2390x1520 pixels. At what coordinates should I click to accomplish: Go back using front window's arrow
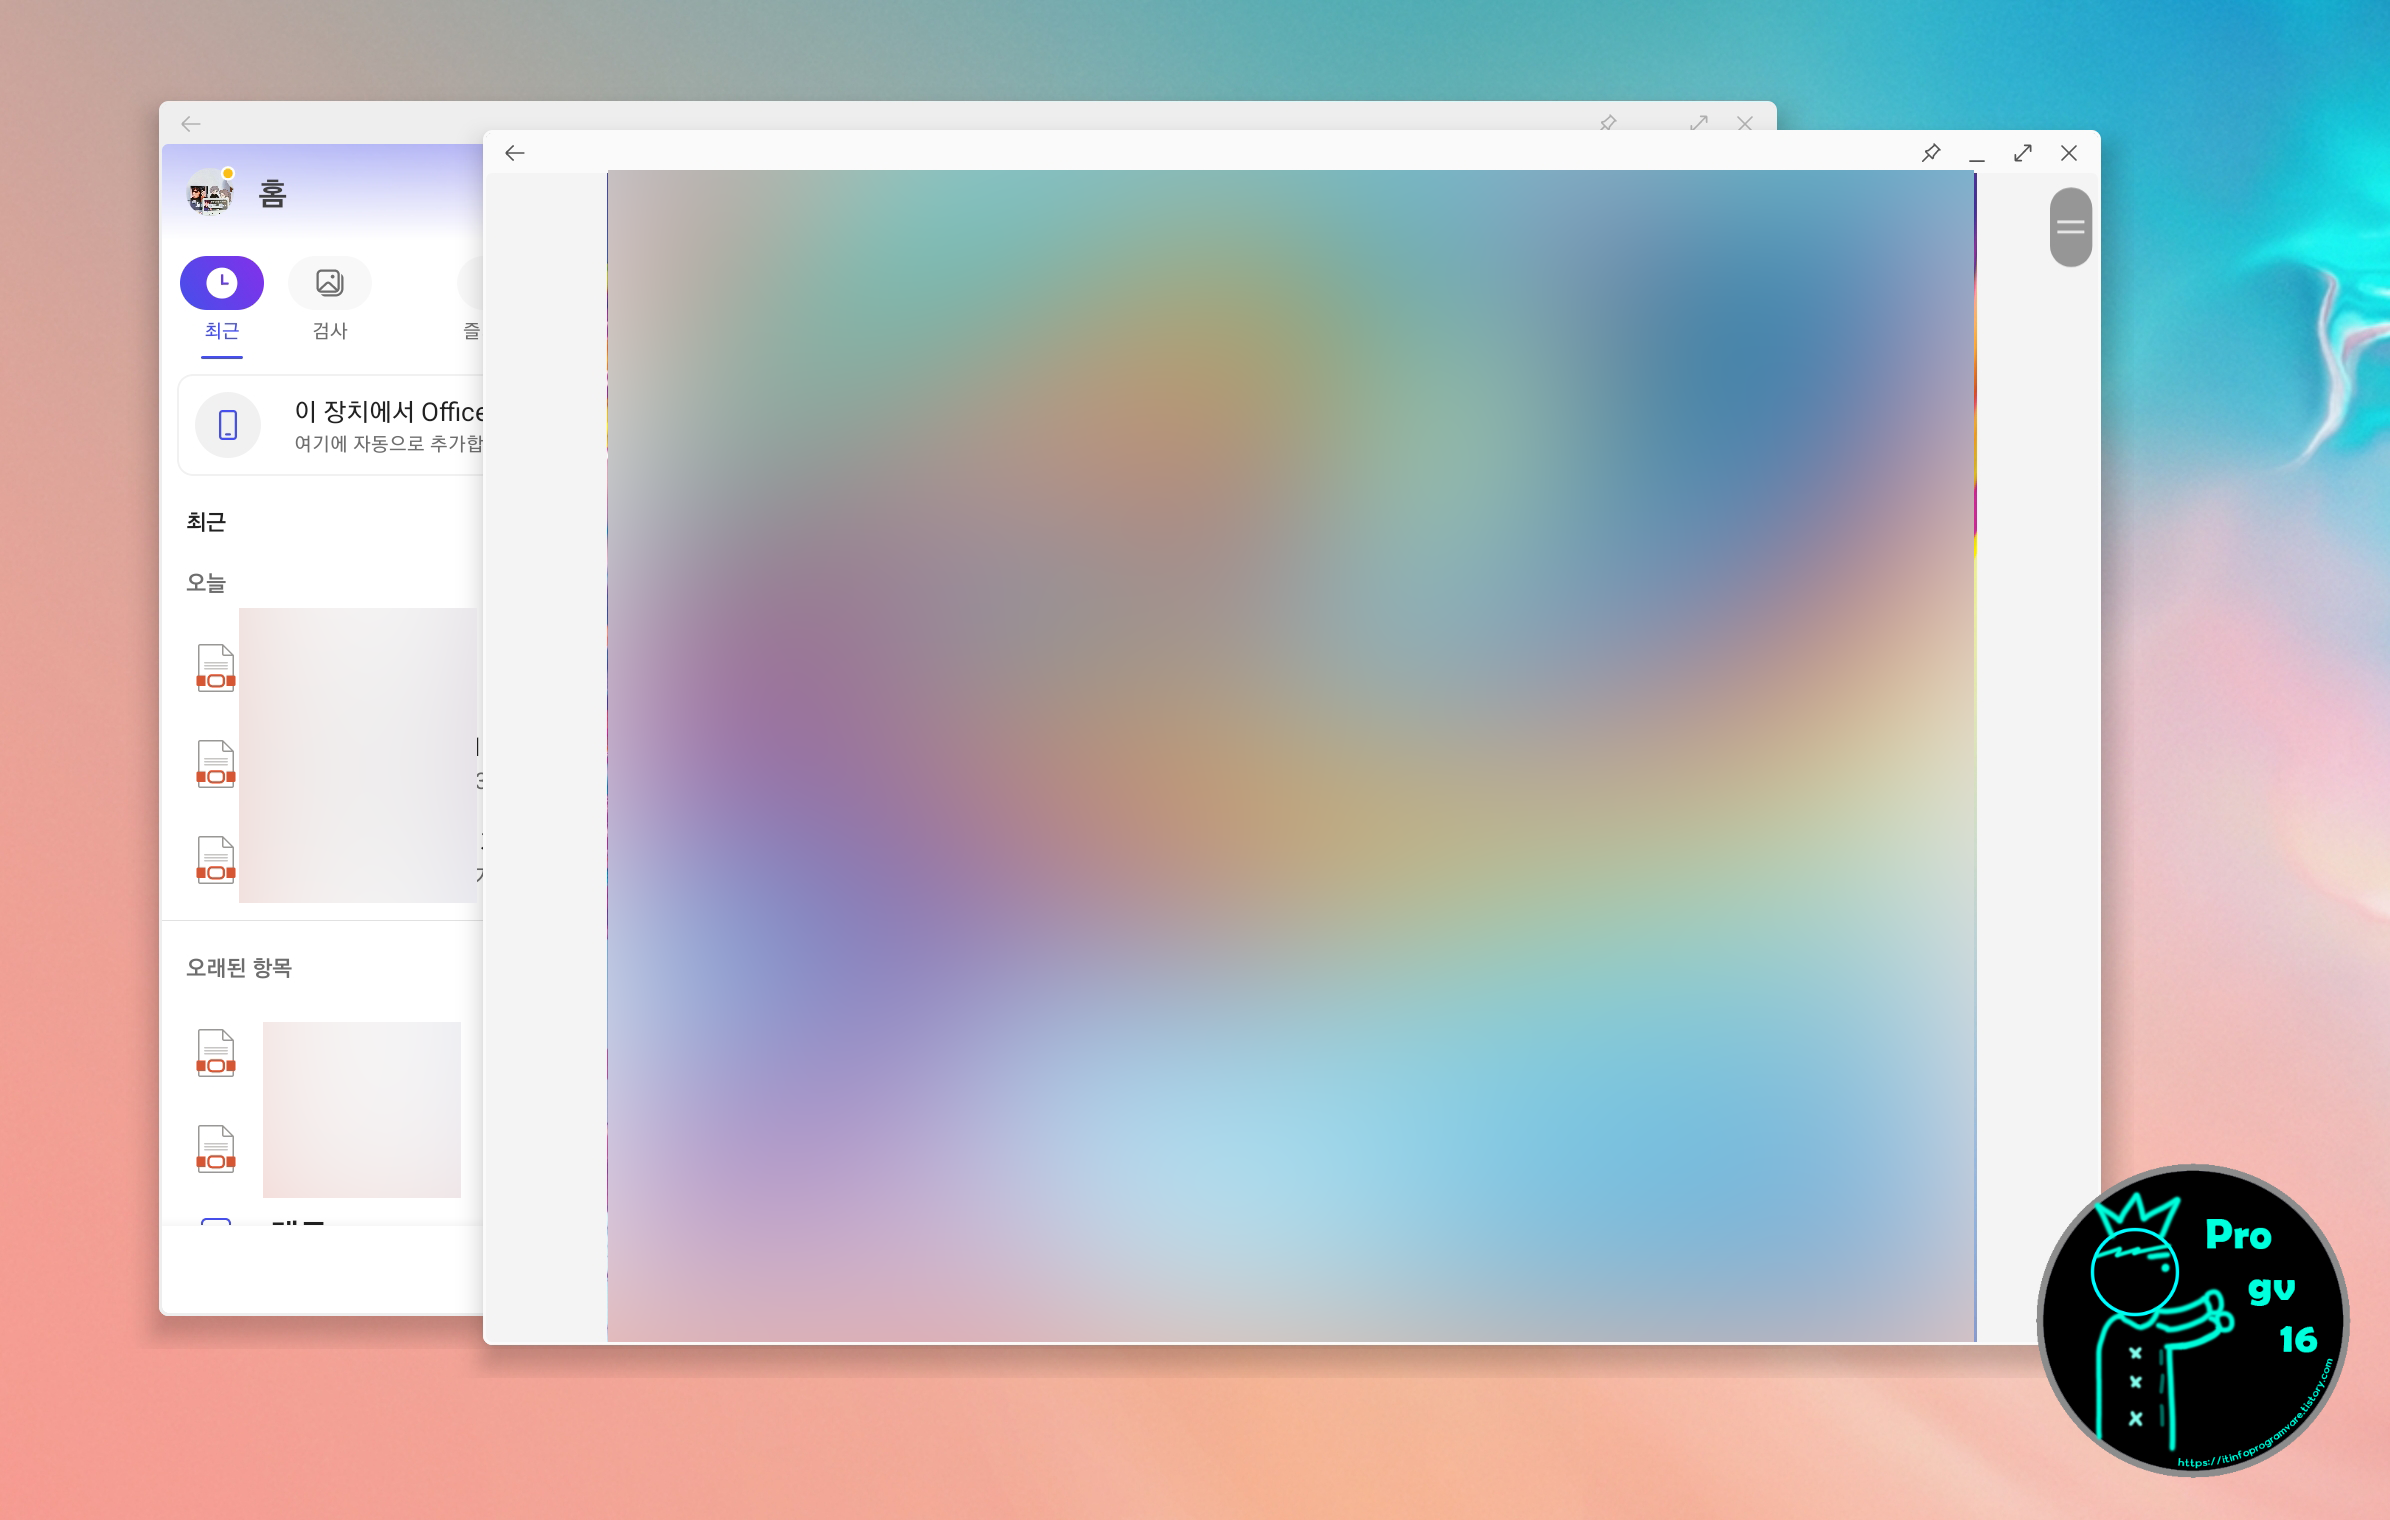tap(515, 153)
